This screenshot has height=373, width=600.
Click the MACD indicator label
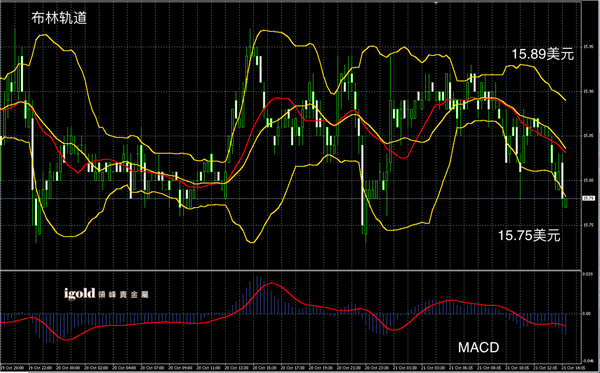coord(479,347)
